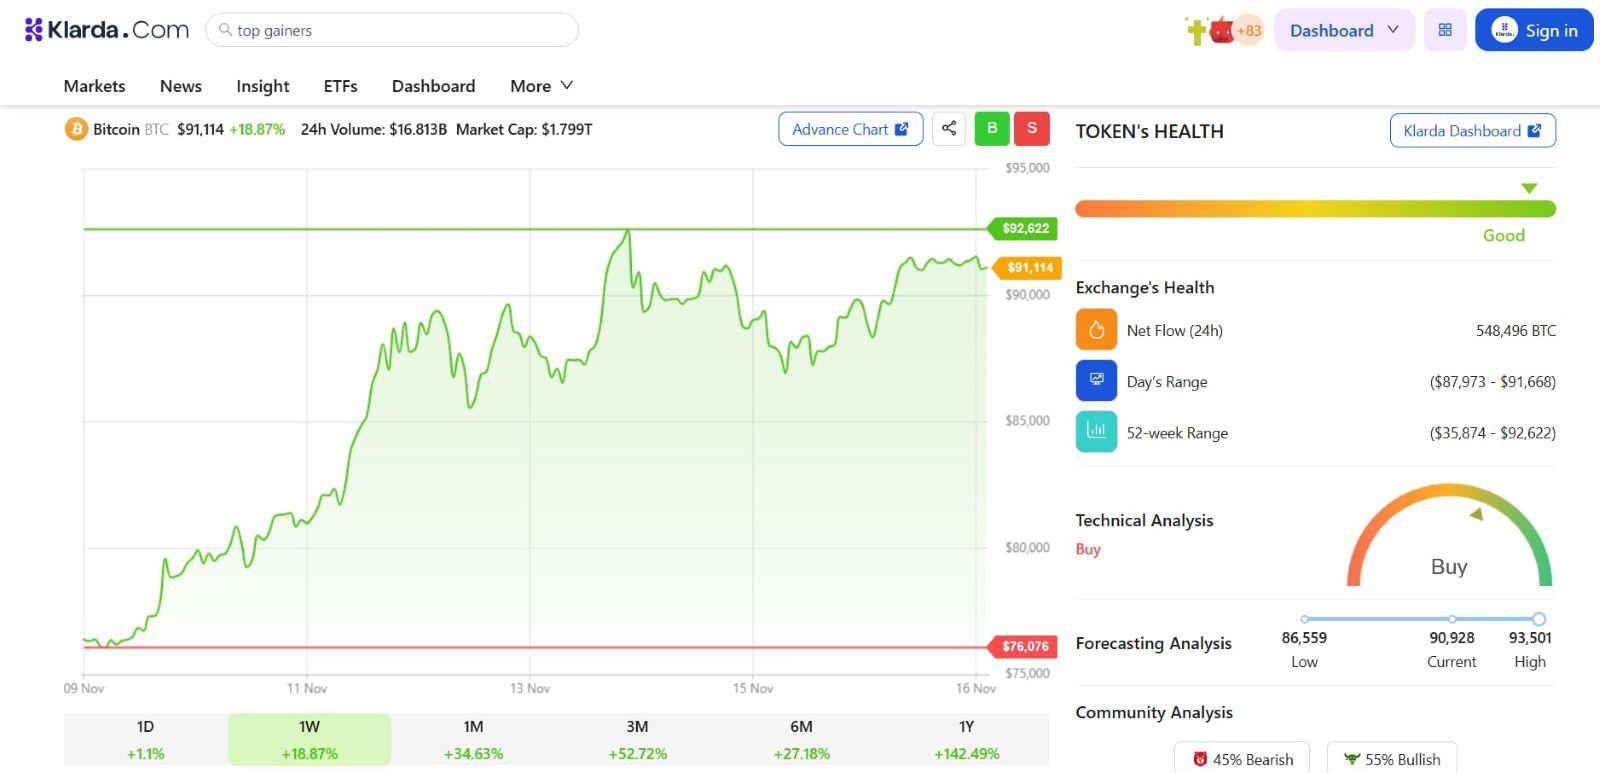Click the technical analysis Buy gauge
Image resolution: width=1600 pixels, height=773 pixels.
(1449, 537)
